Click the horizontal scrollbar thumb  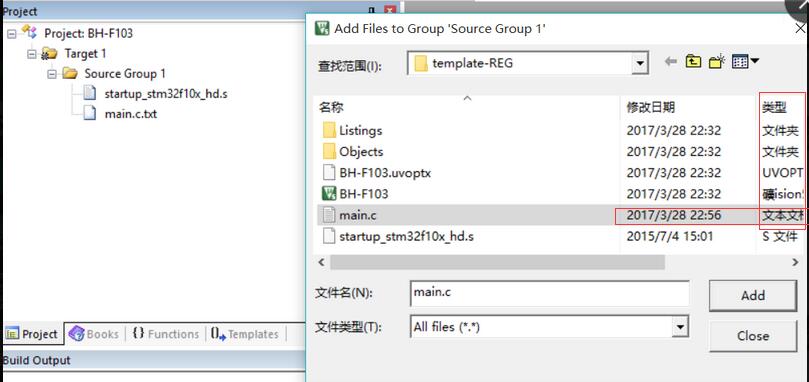click(497, 262)
